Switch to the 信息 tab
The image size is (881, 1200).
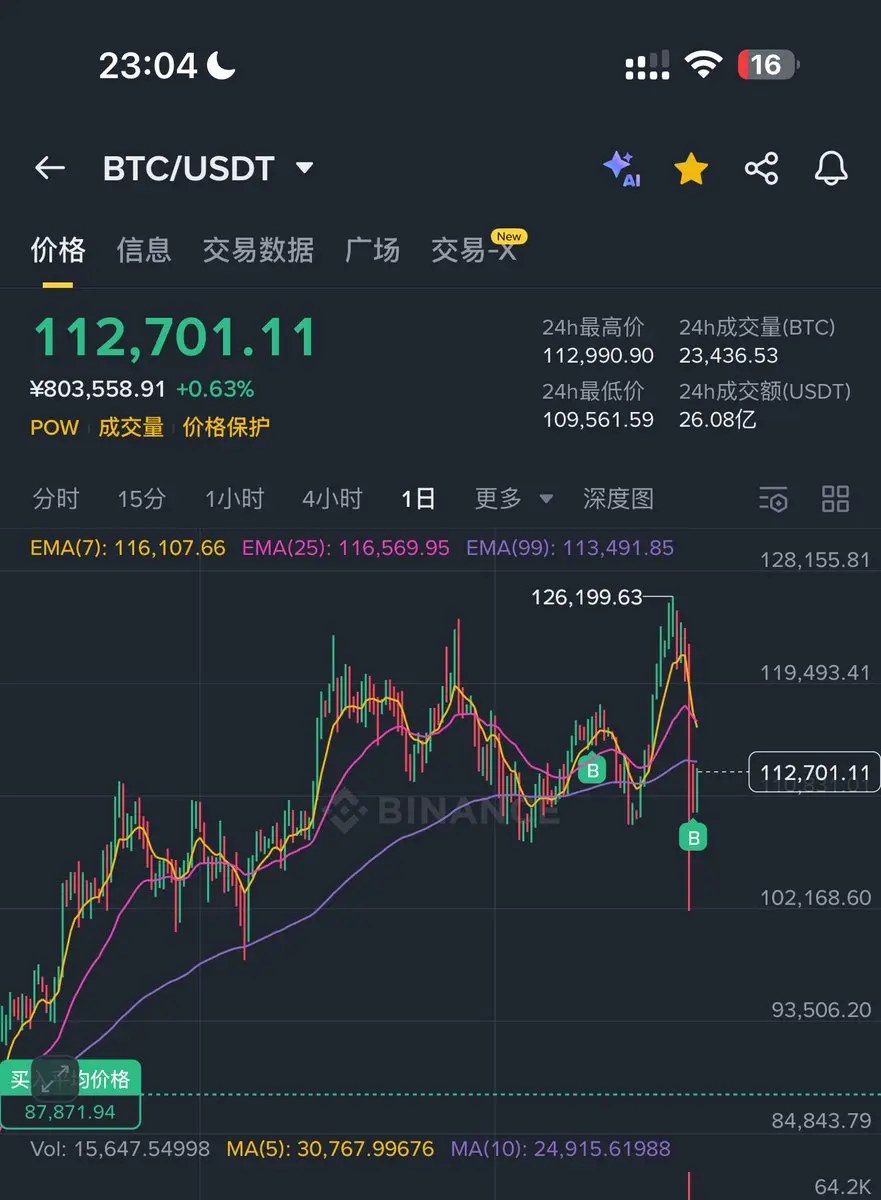[x=144, y=249]
